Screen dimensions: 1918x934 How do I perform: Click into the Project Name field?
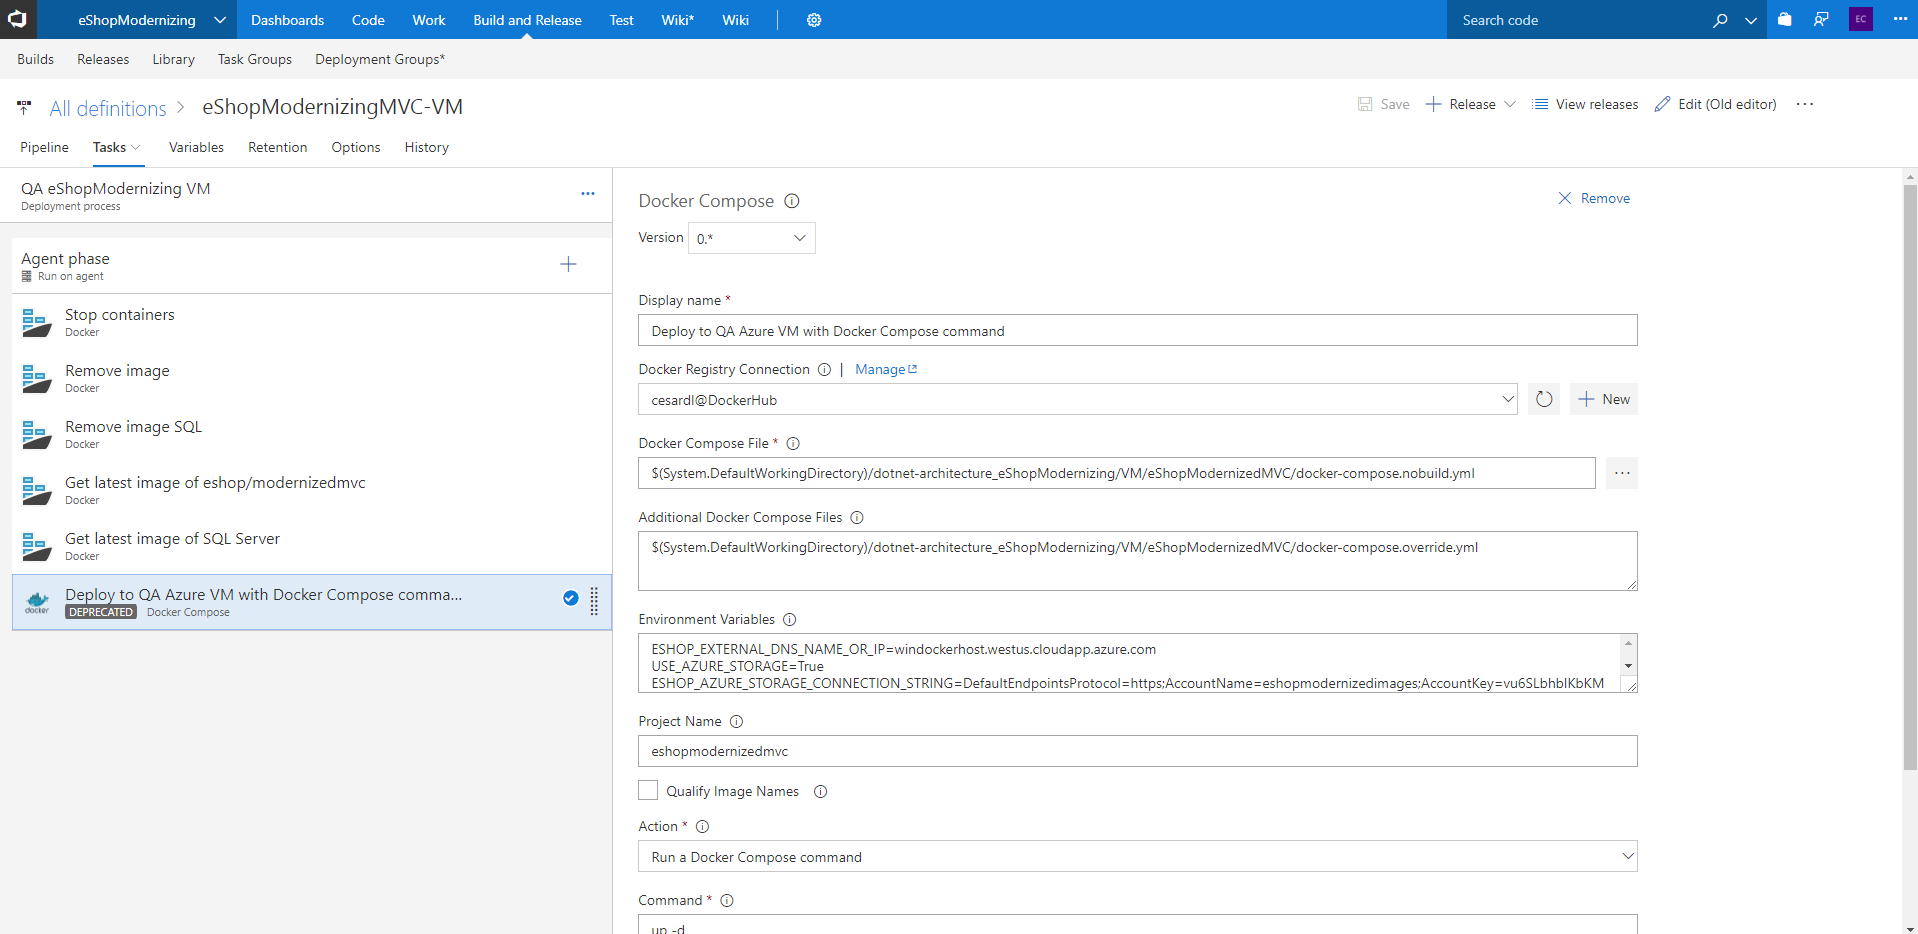(x=1138, y=751)
